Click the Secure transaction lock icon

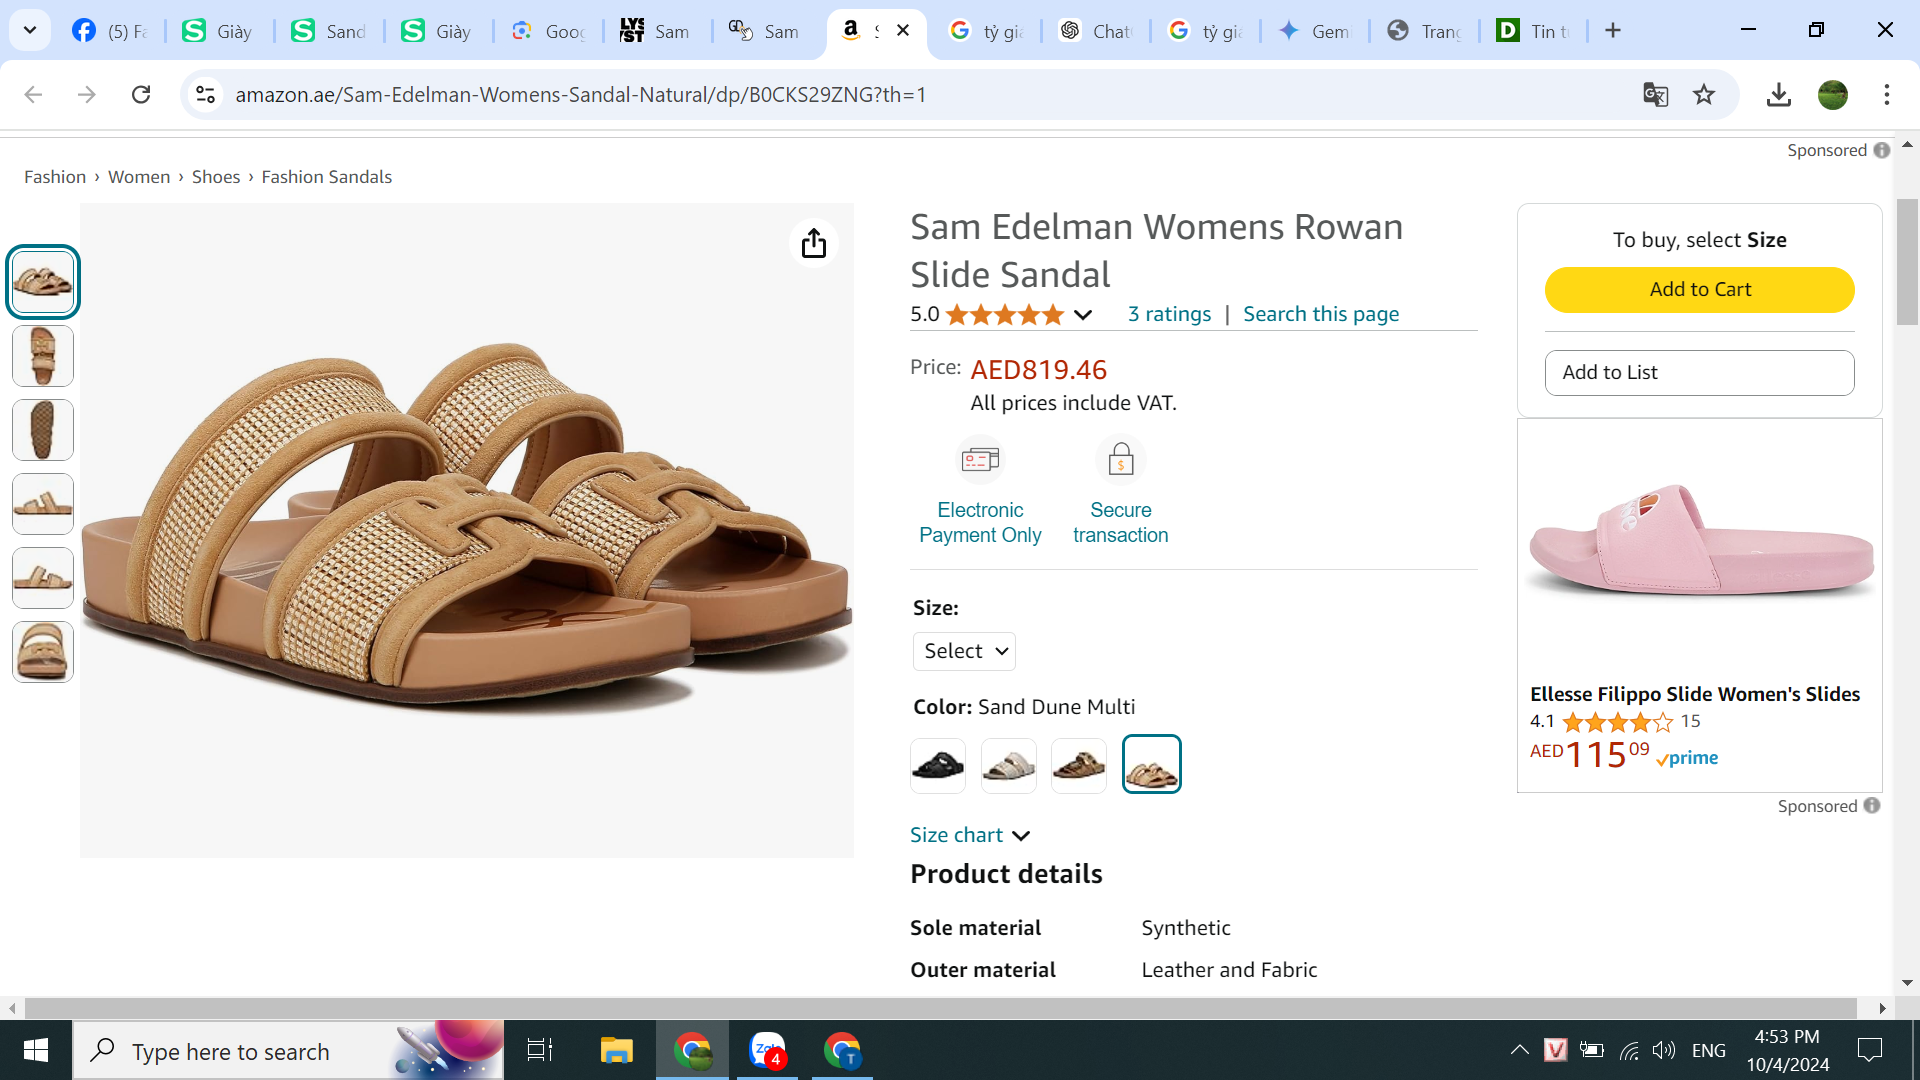pos(1120,460)
